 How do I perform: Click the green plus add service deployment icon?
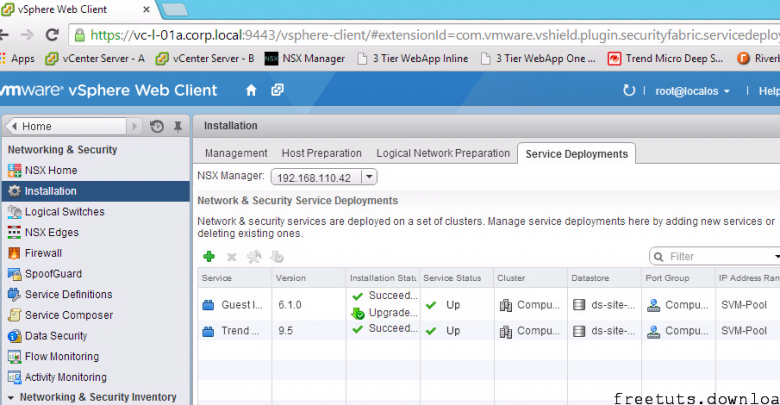(x=209, y=257)
